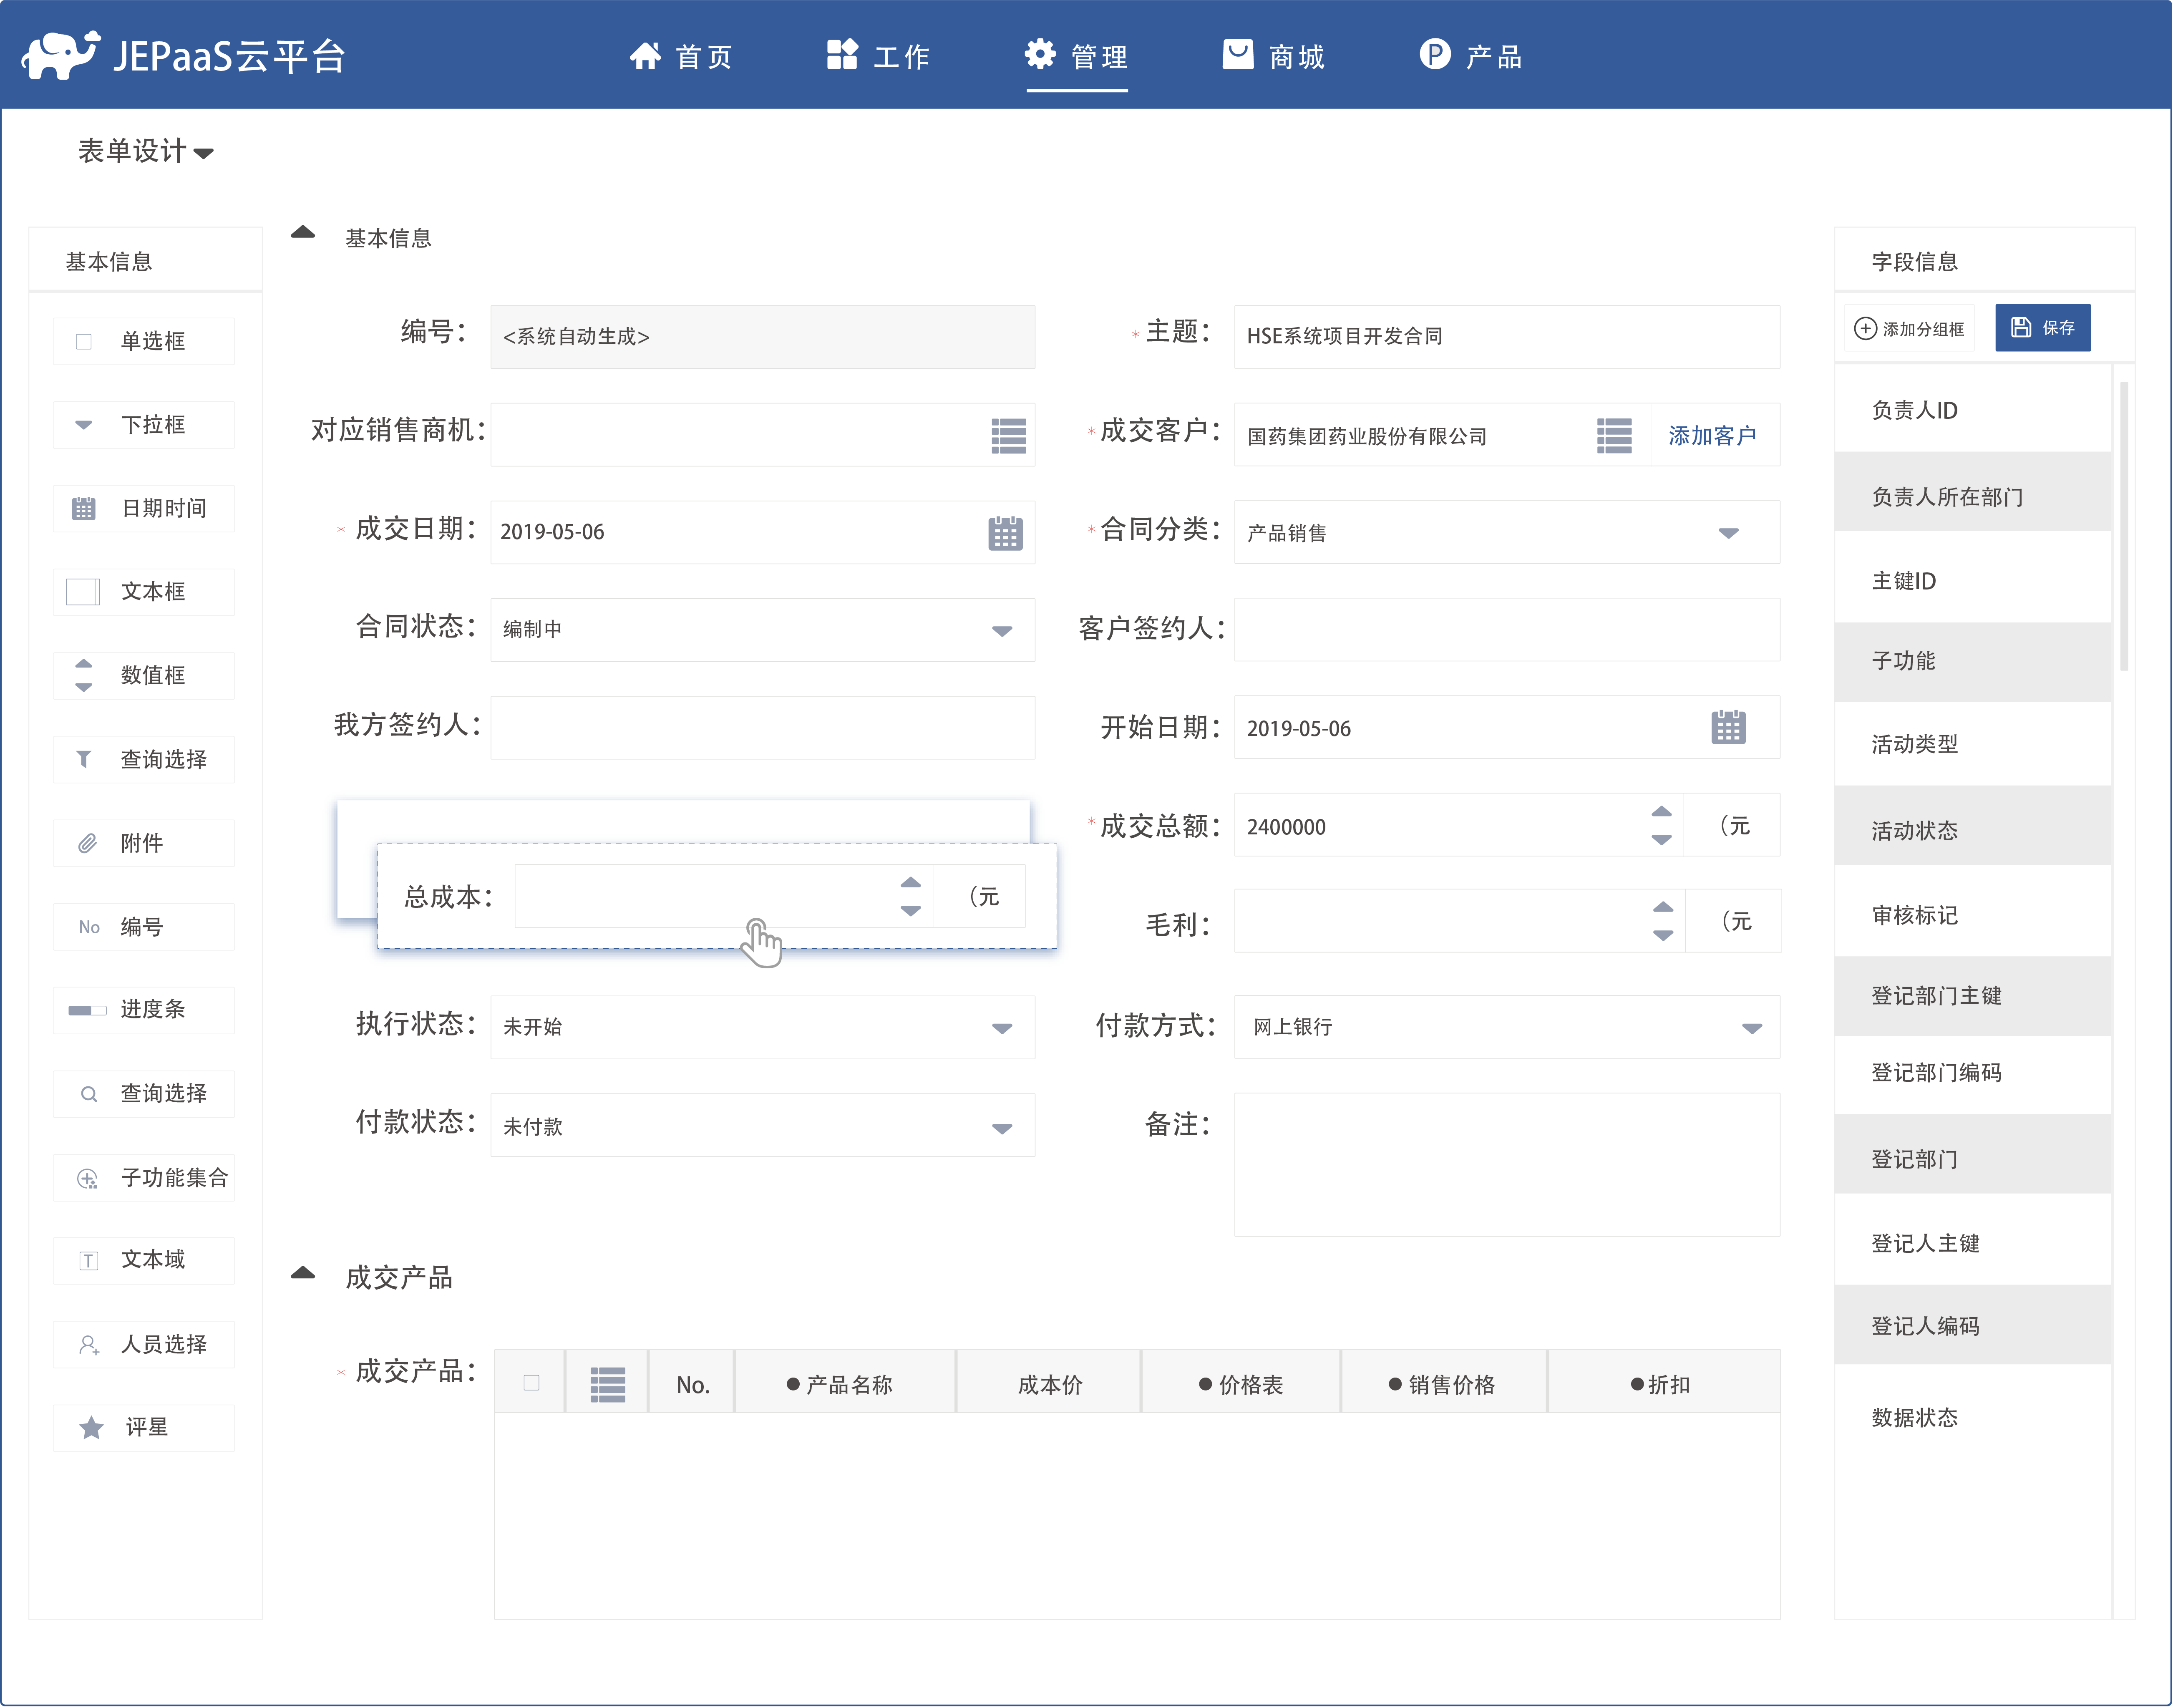Increase 成交总额 with up stepper arrow
The height and width of the screenshot is (1708, 2173).
pyautogui.click(x=1661, y=811)
